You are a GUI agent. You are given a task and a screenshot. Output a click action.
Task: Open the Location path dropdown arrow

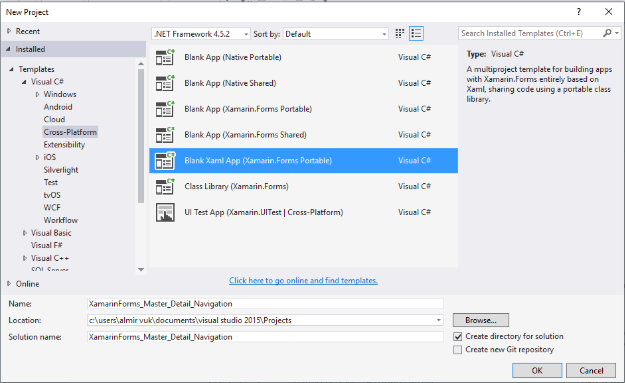(438, 320)
